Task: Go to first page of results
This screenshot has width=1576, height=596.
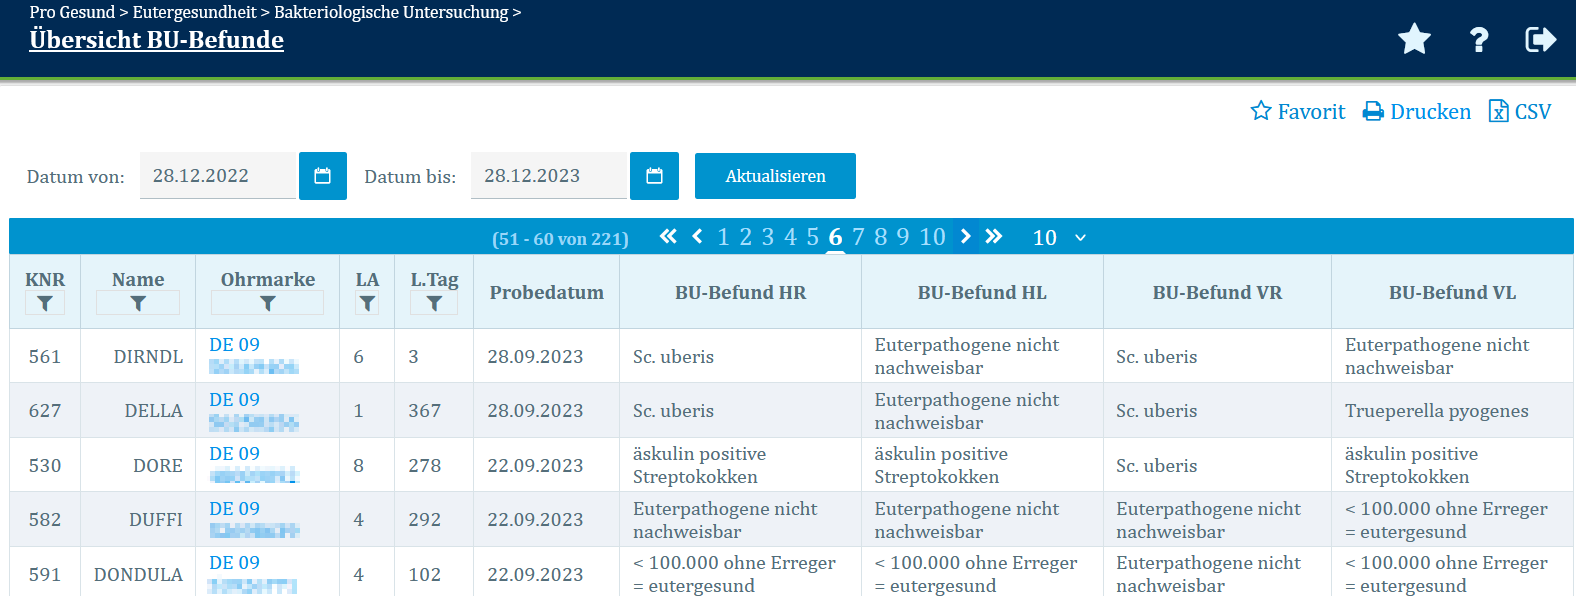Action: pyautogui.click(x=668, y=237)
